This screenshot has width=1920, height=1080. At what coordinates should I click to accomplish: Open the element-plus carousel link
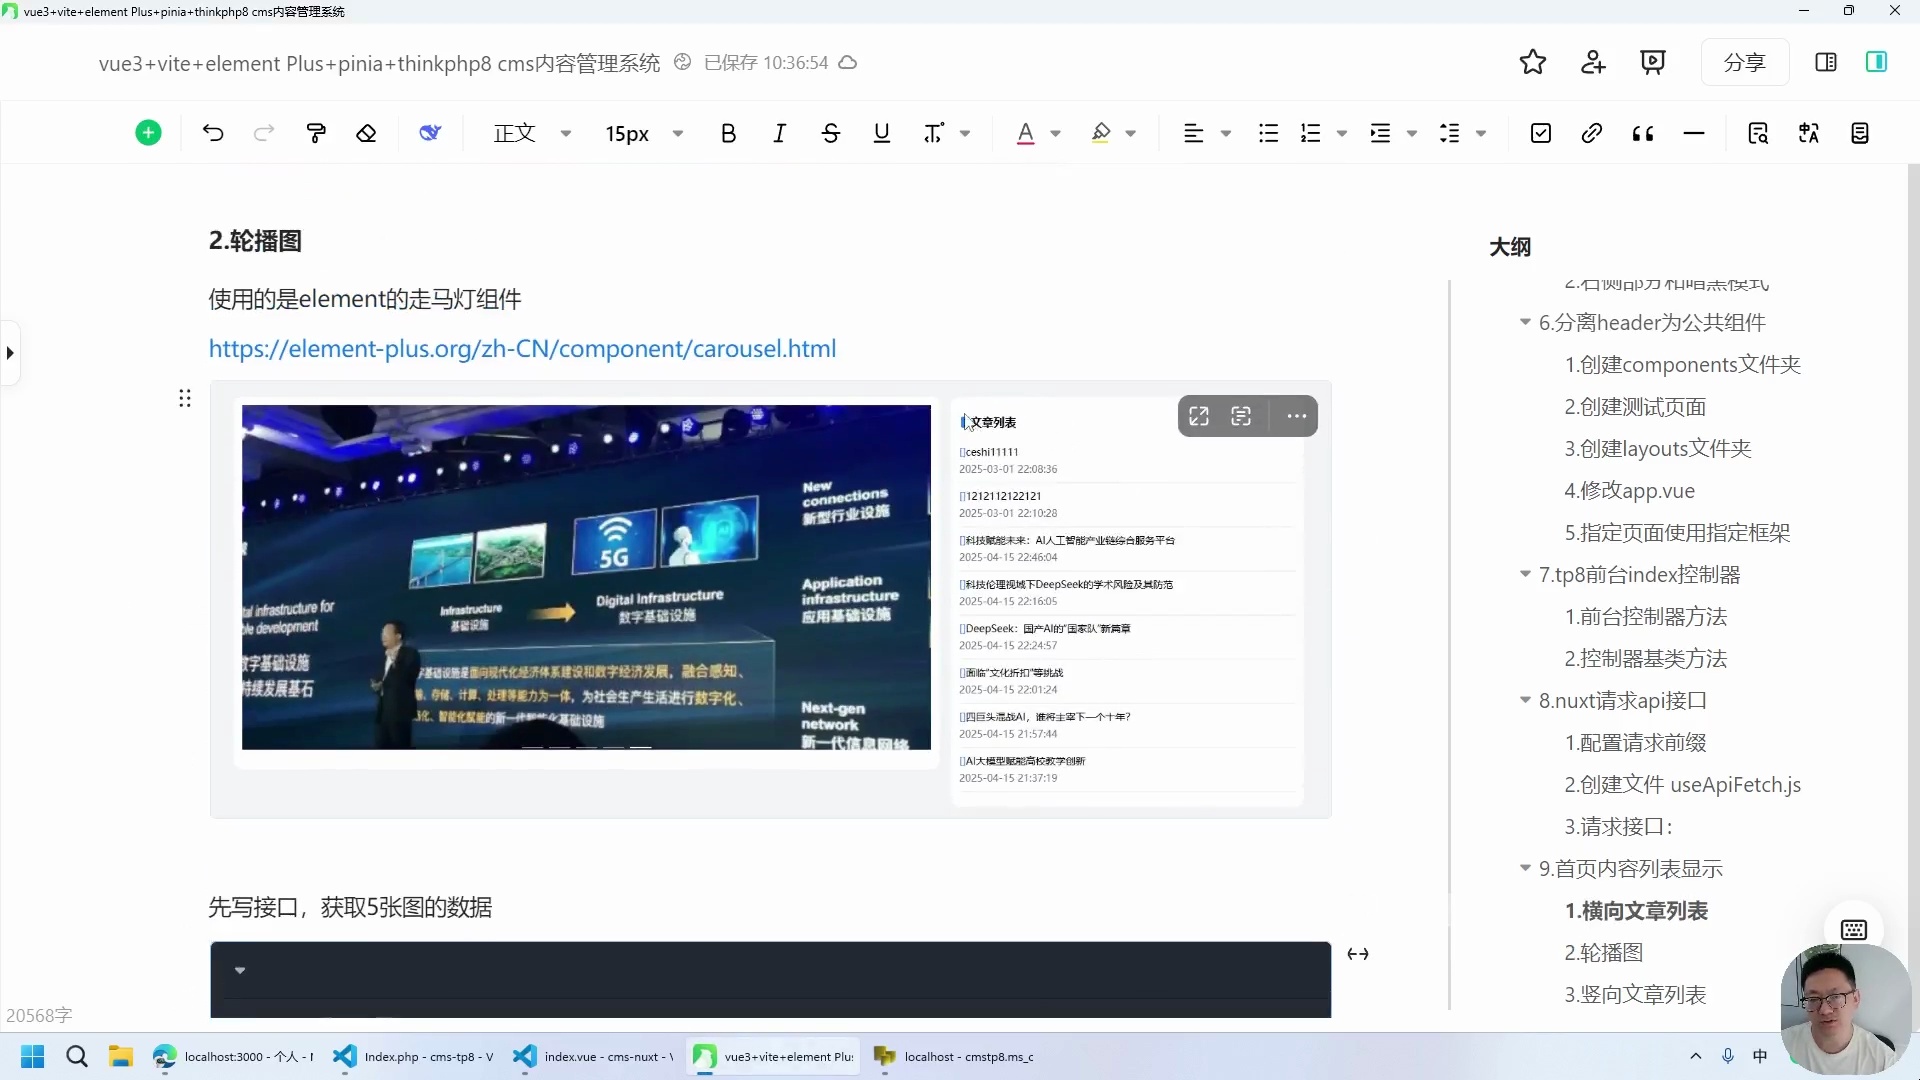pos(522,348)
